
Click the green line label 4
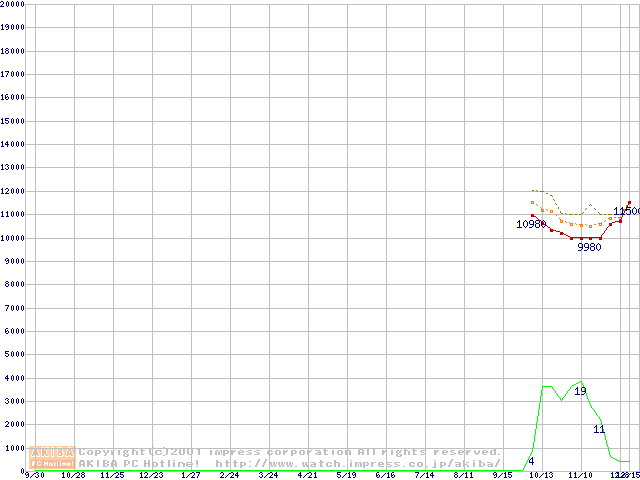531,461
